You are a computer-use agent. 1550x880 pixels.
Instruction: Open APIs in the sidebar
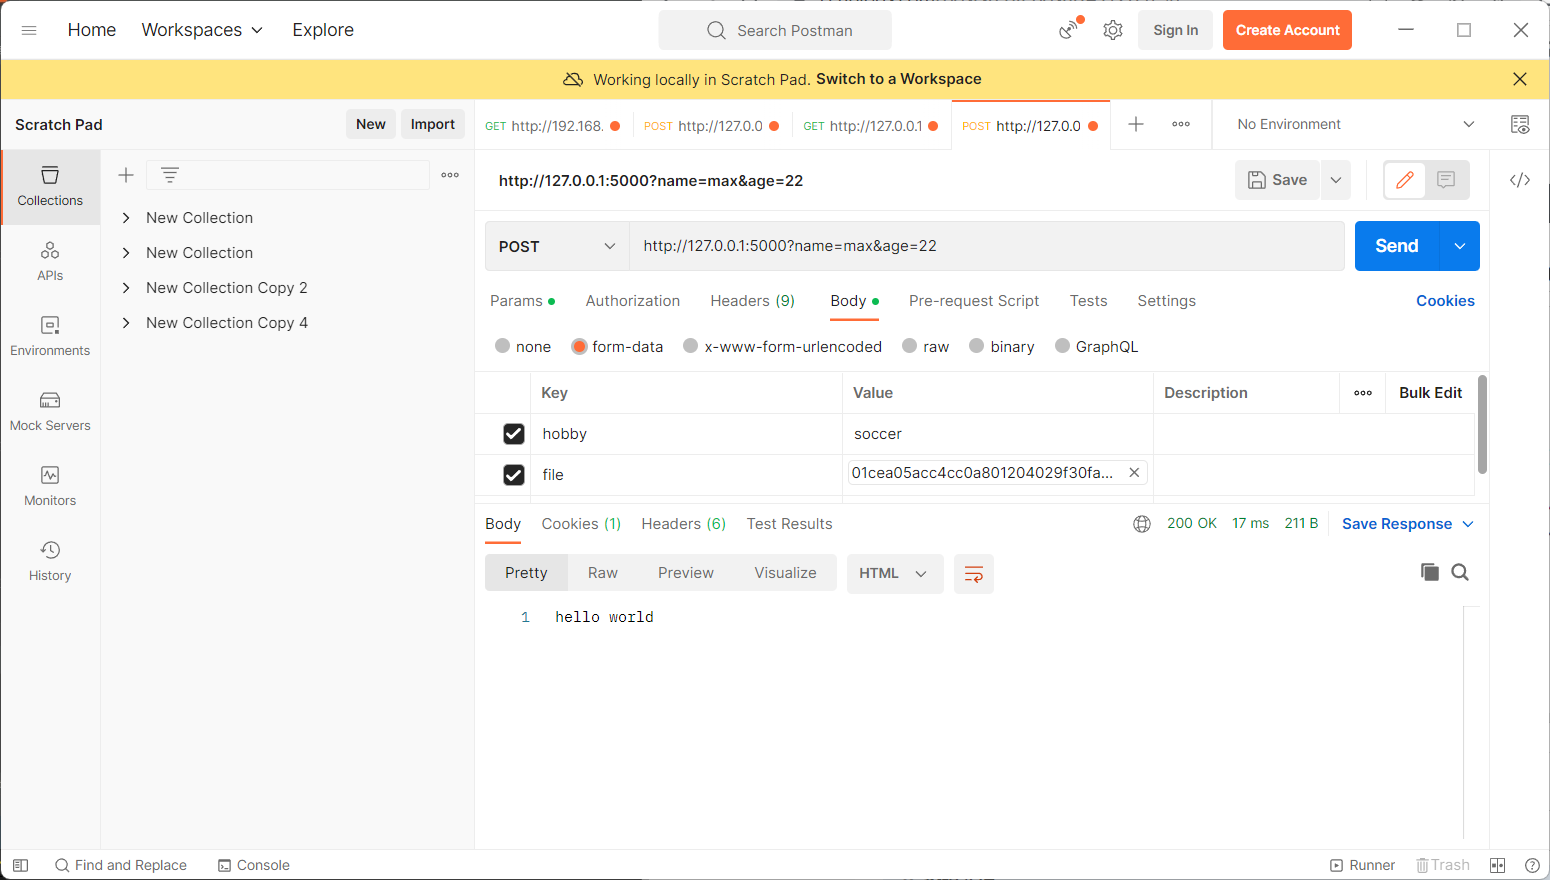coord(50,261)
